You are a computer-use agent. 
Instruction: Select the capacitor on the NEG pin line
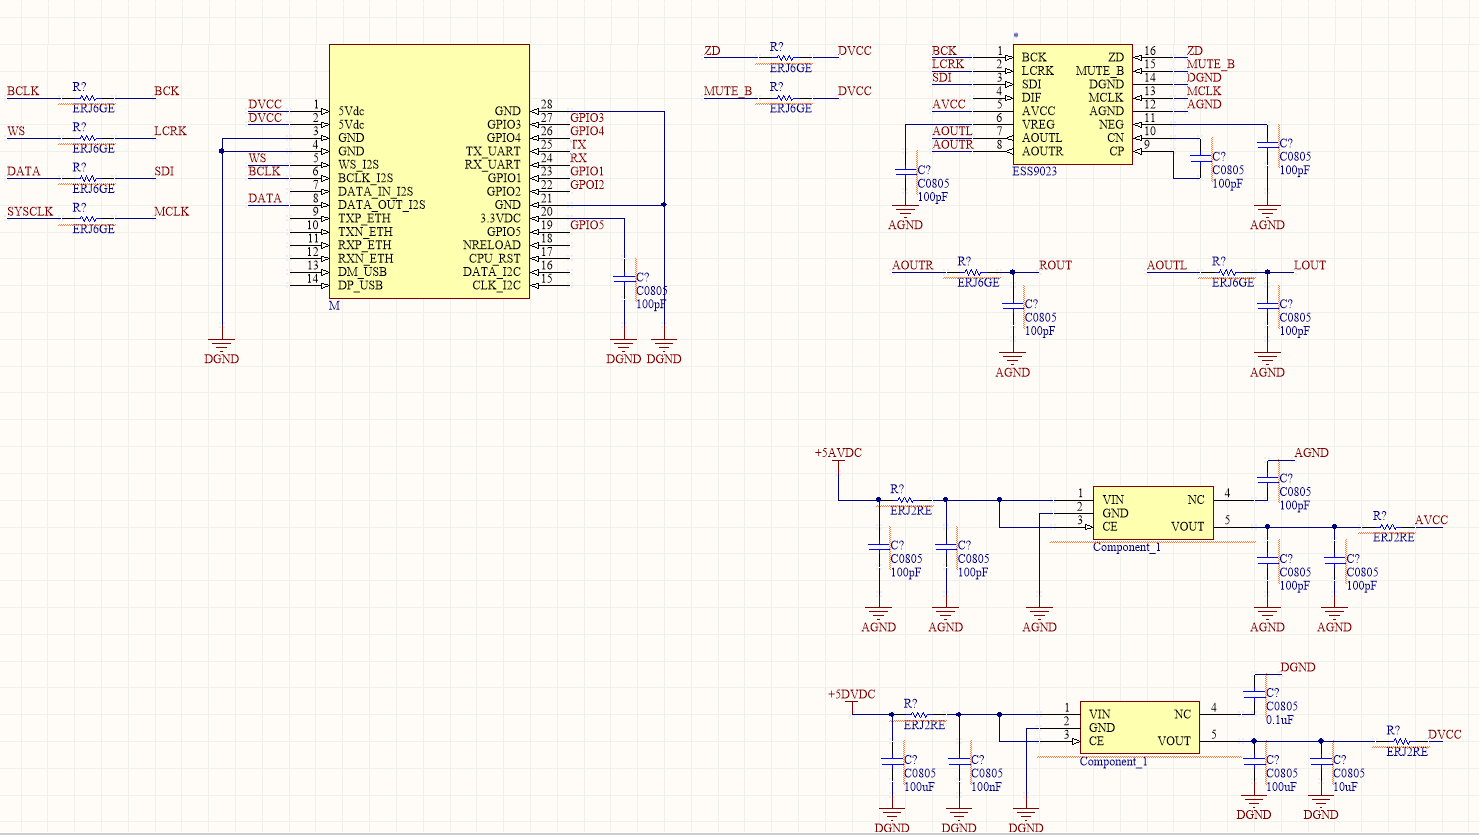coord(1267,147)
